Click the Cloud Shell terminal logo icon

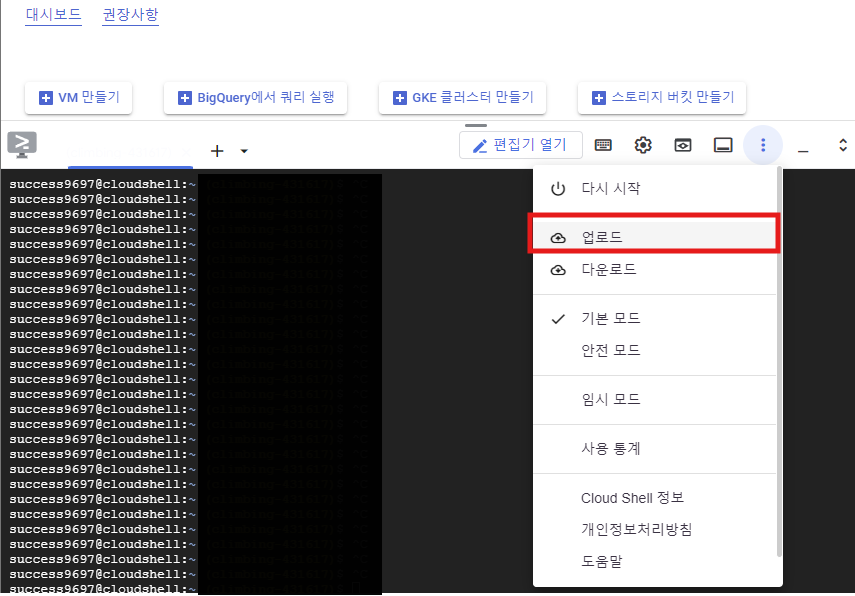[22, 145]
